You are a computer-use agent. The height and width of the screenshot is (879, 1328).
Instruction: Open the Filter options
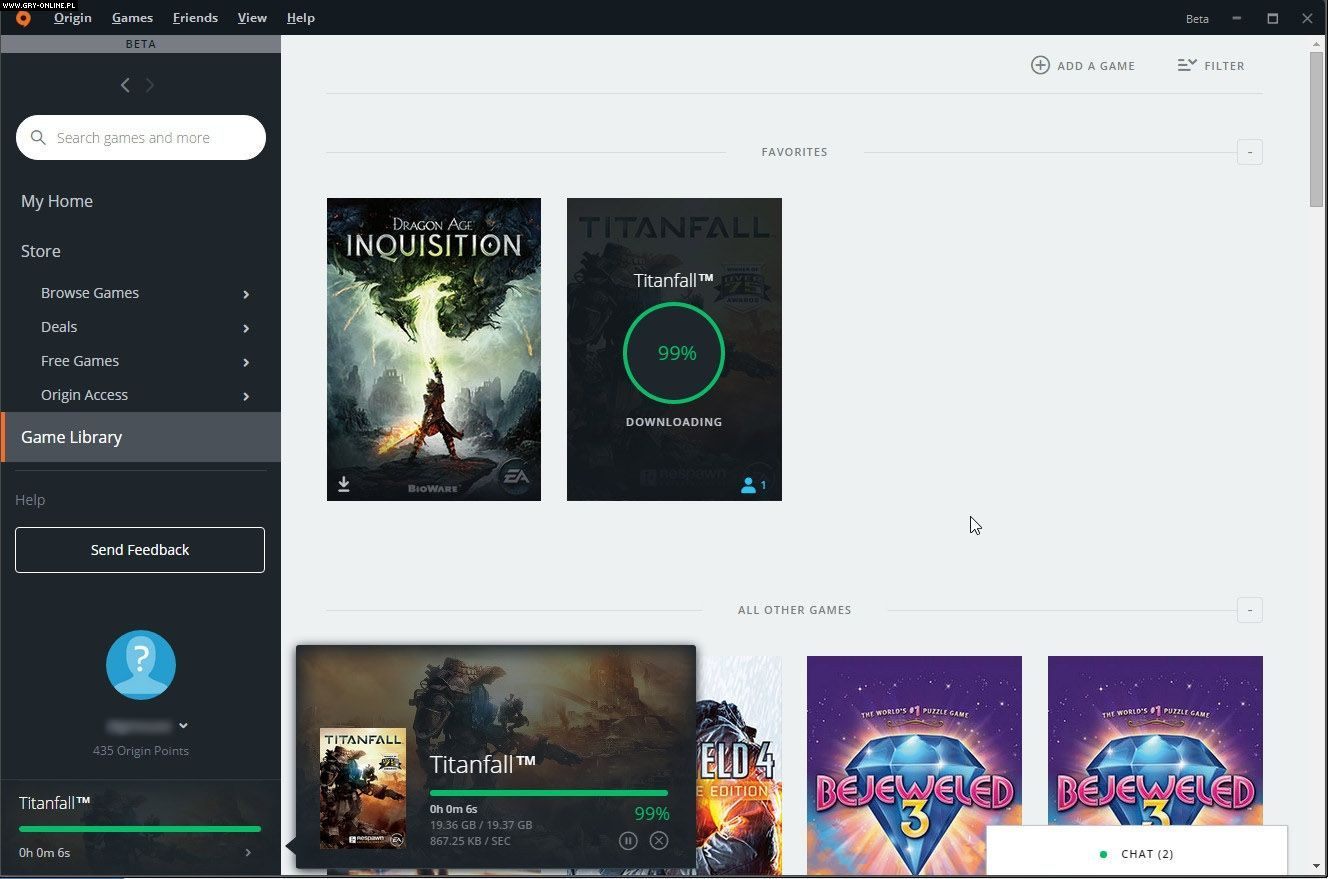click(x=1211, y=65)
